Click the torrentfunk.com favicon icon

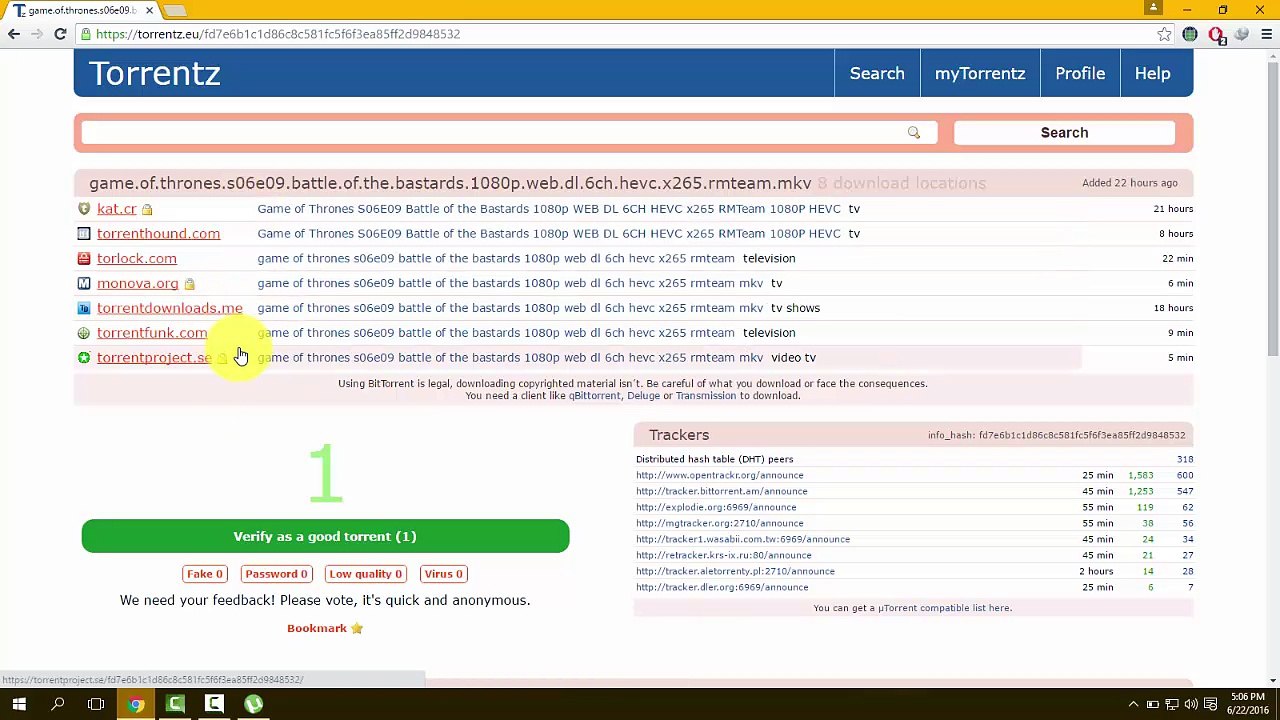[x=84, y=333]
